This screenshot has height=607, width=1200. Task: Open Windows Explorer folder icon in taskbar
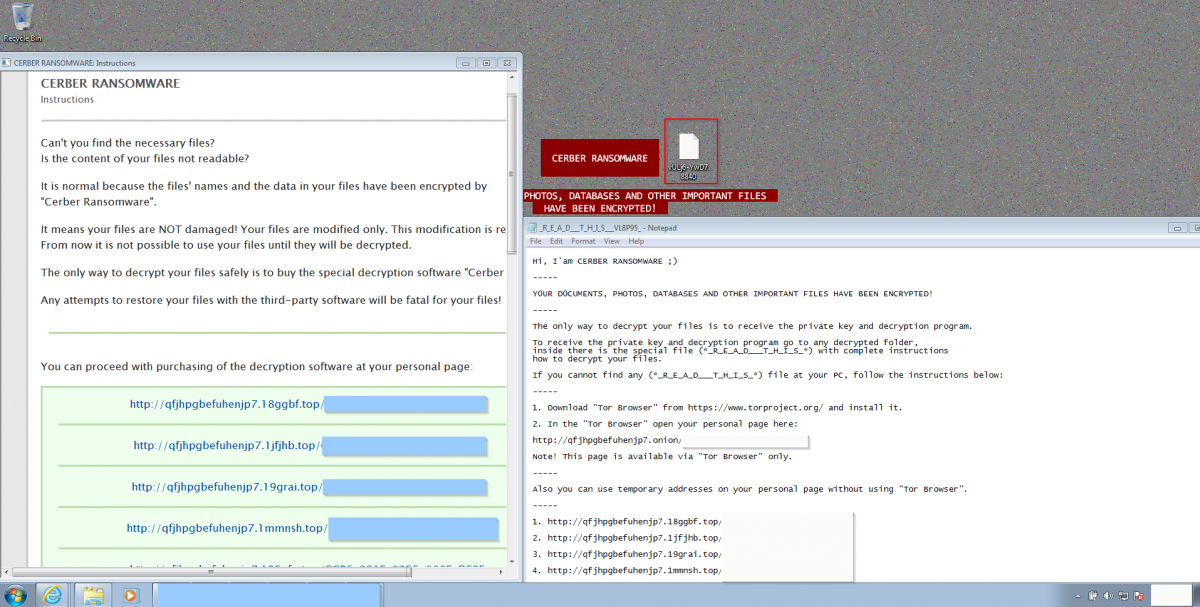(92, 594)
